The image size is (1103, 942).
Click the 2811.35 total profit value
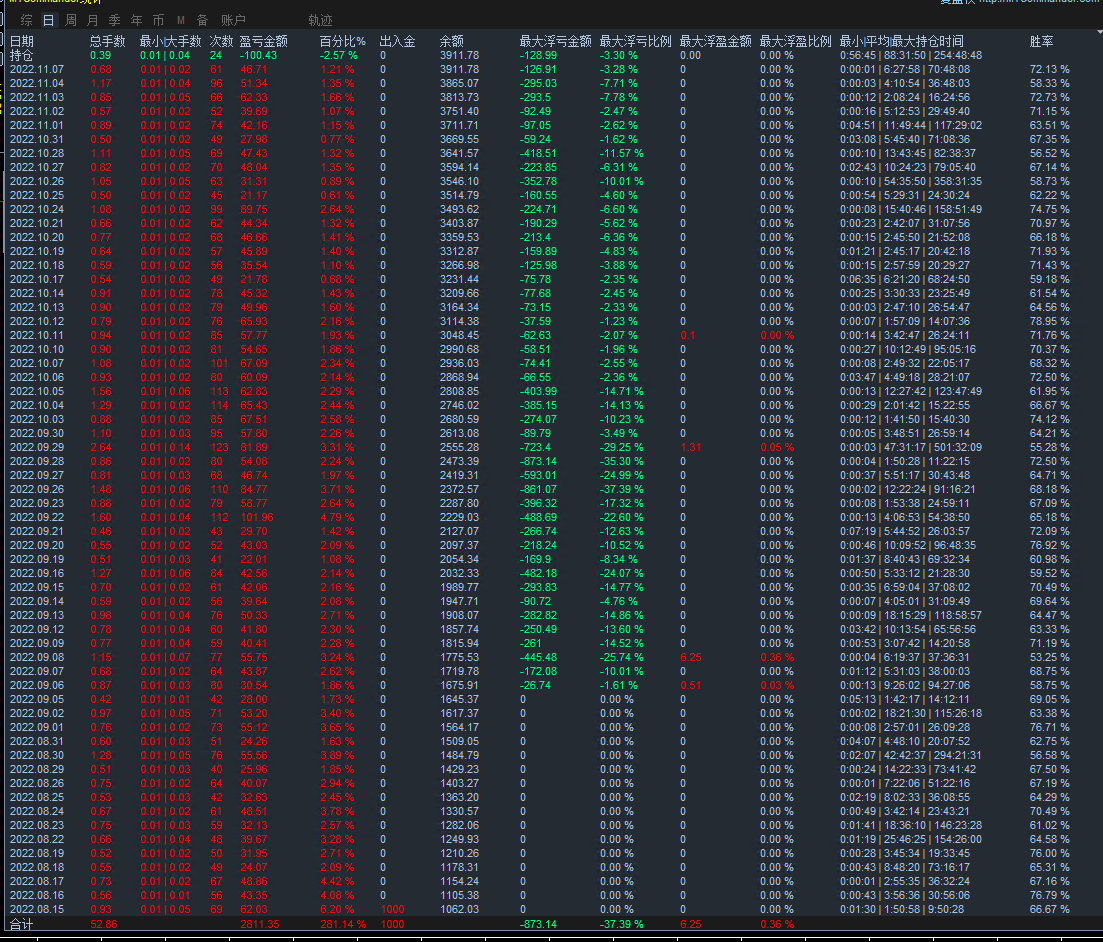(260, 924)
